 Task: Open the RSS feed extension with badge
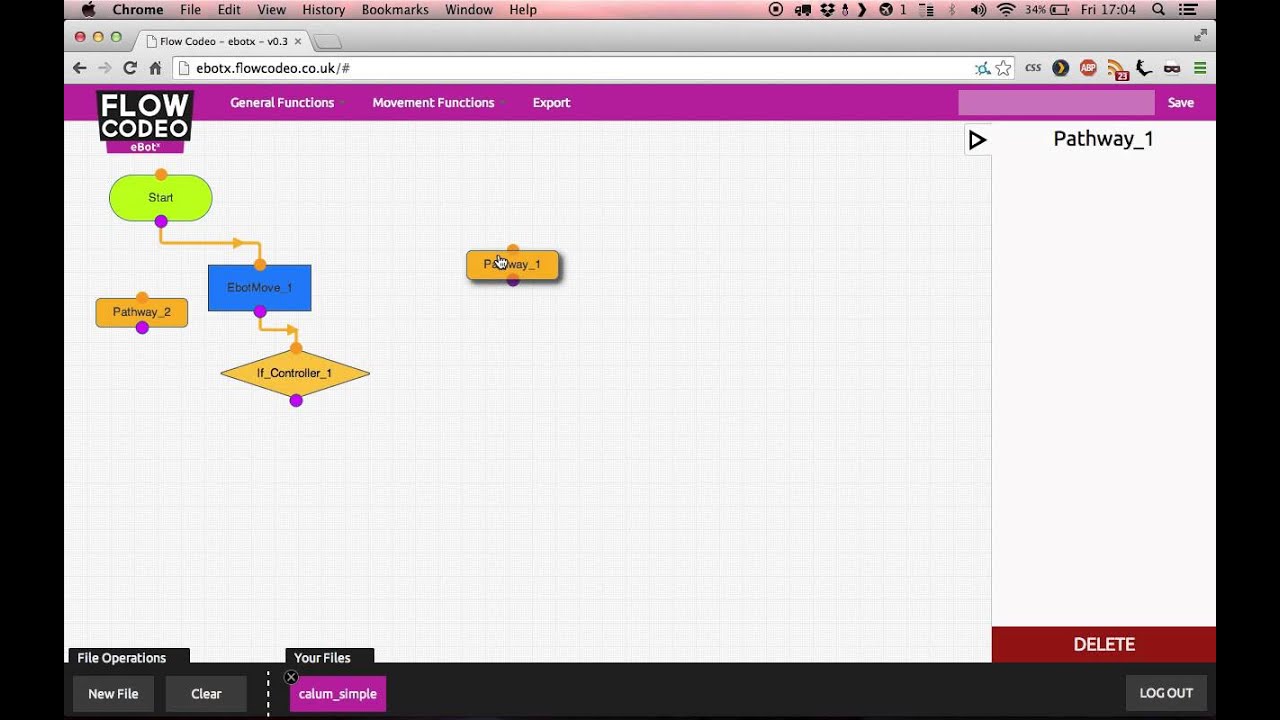(x=1117, y=69)
